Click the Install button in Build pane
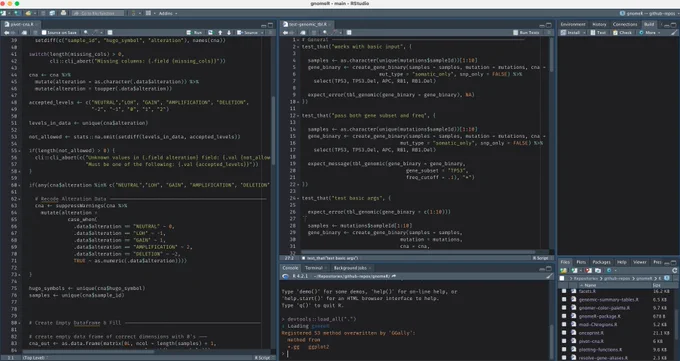This screenshot has width=680, height=361. click(571, 32)
